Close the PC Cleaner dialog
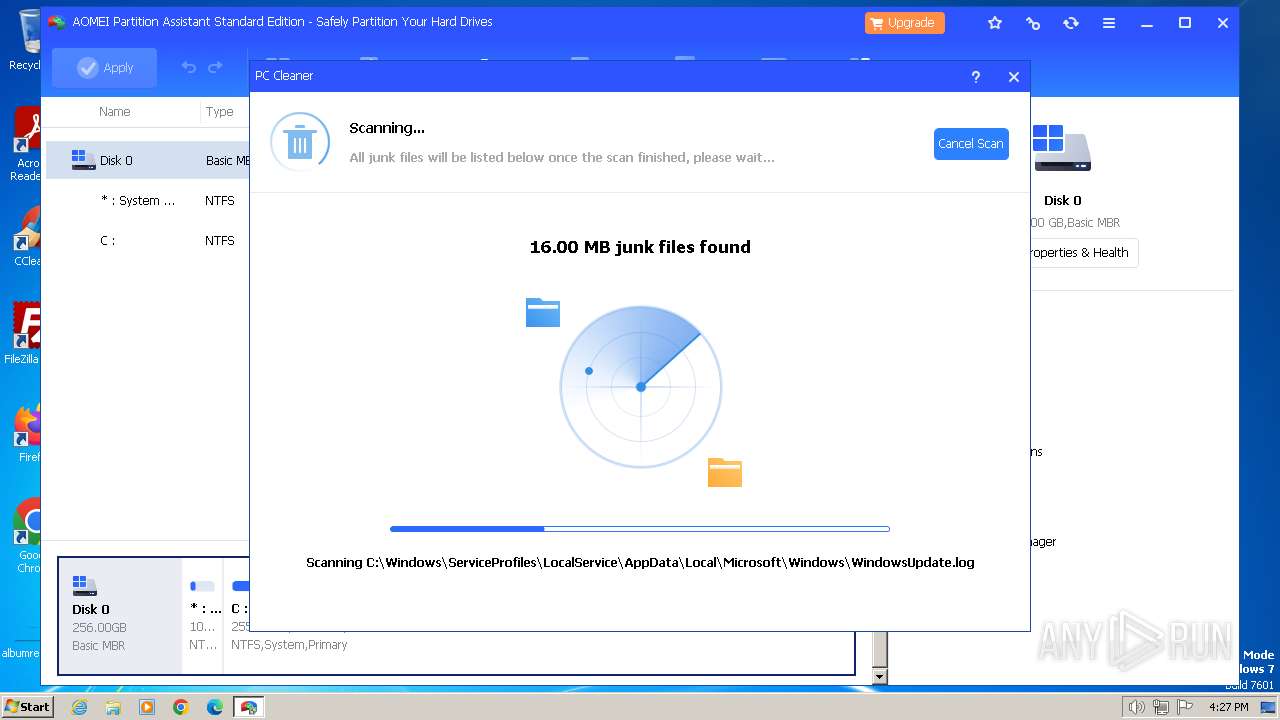The height and width of the screenshot is (720, 1280). pos(1014,77)
